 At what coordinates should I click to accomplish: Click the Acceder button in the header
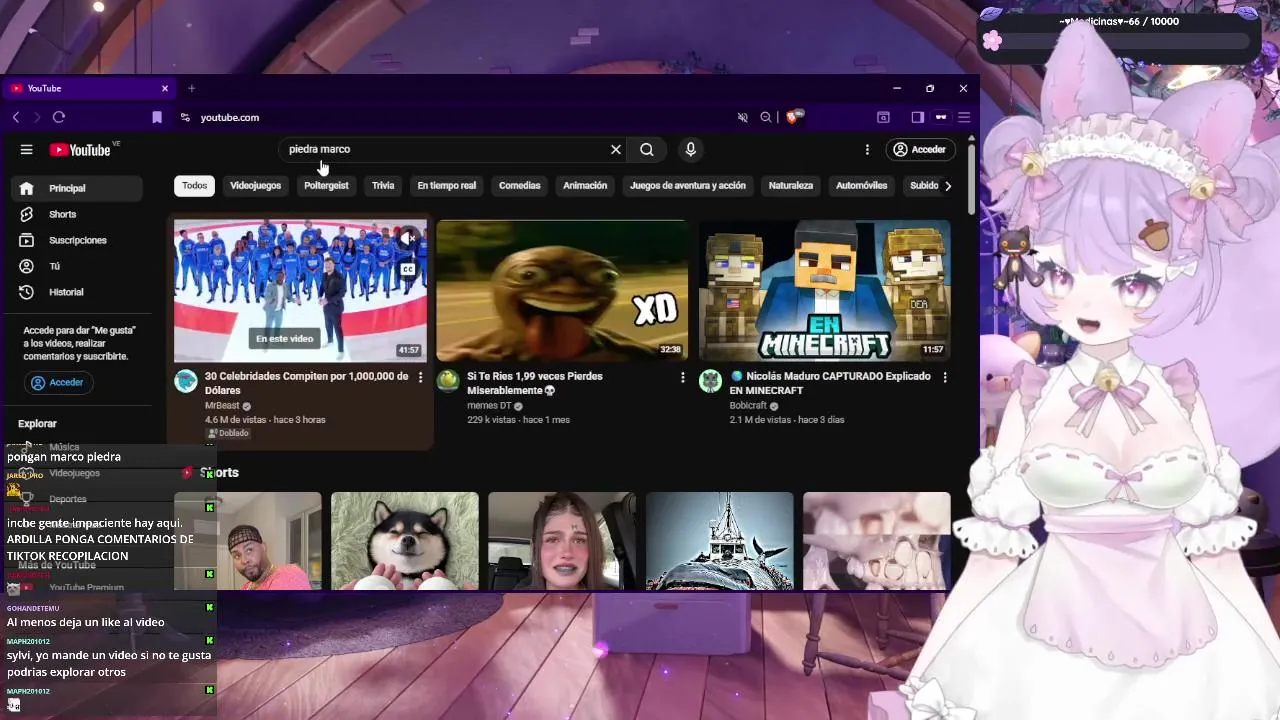[919, 149]
